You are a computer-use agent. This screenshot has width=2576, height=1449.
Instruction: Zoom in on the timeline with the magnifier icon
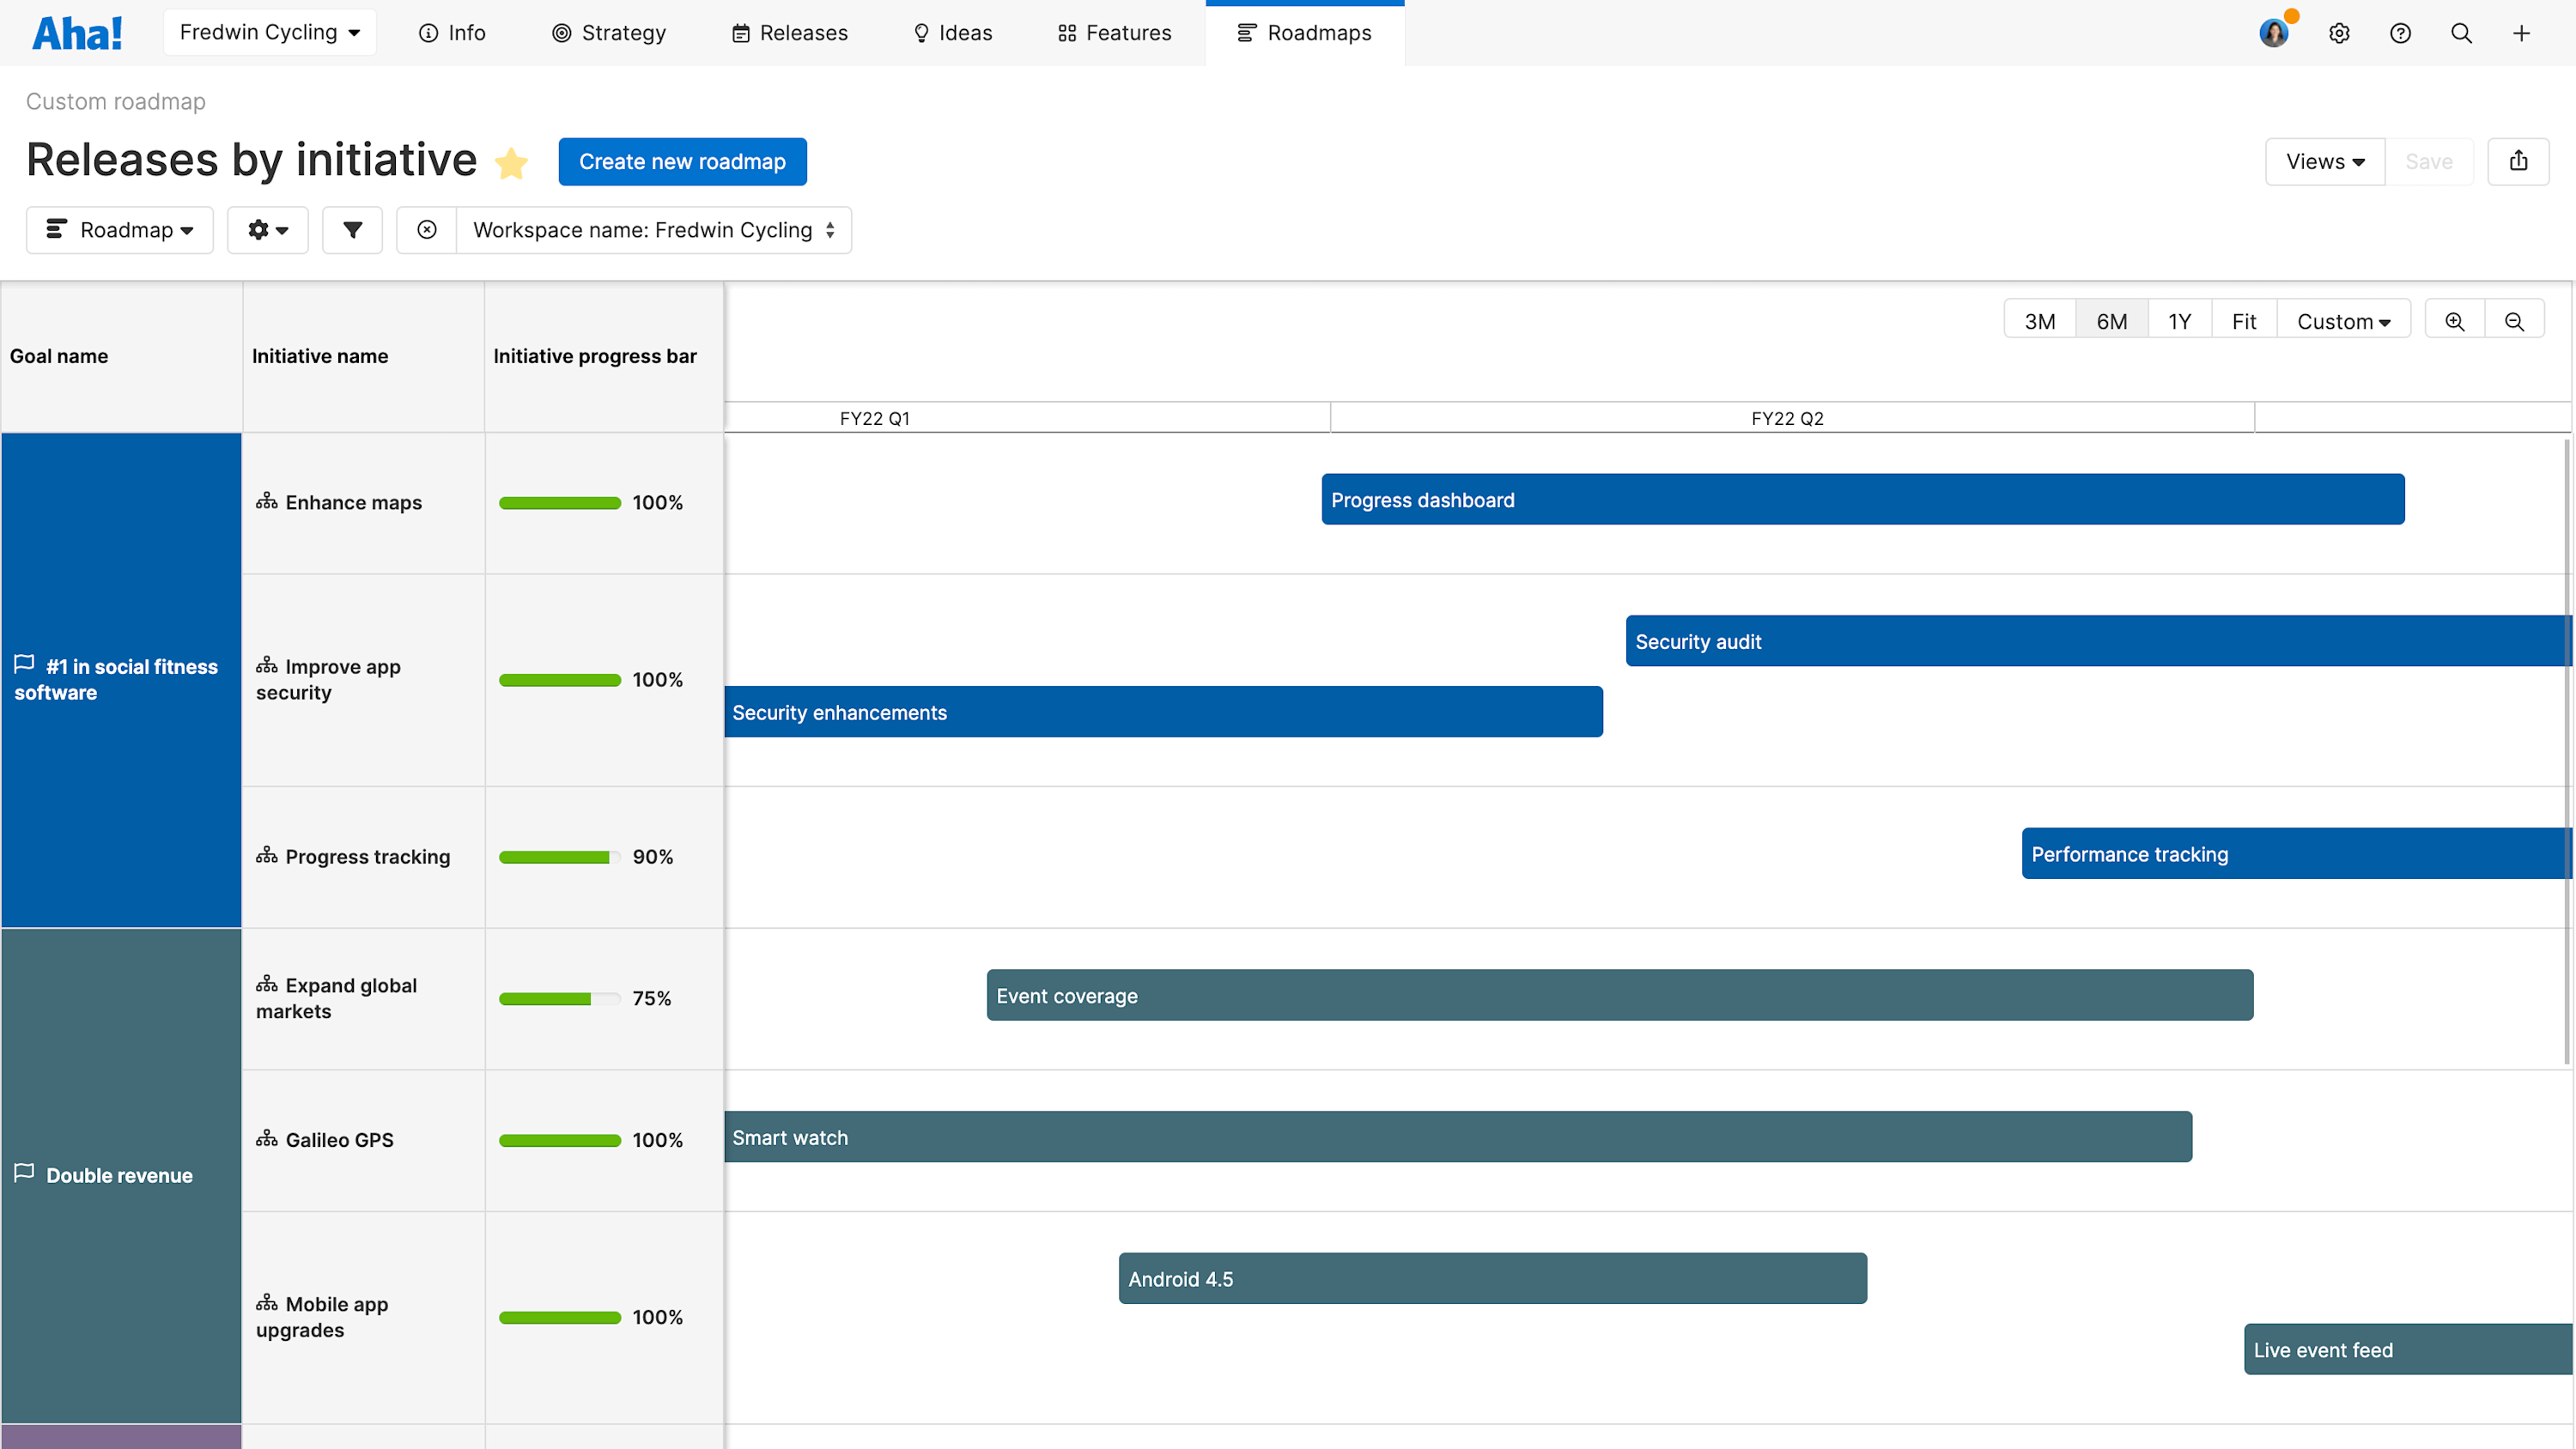[x=2454, y=321]
